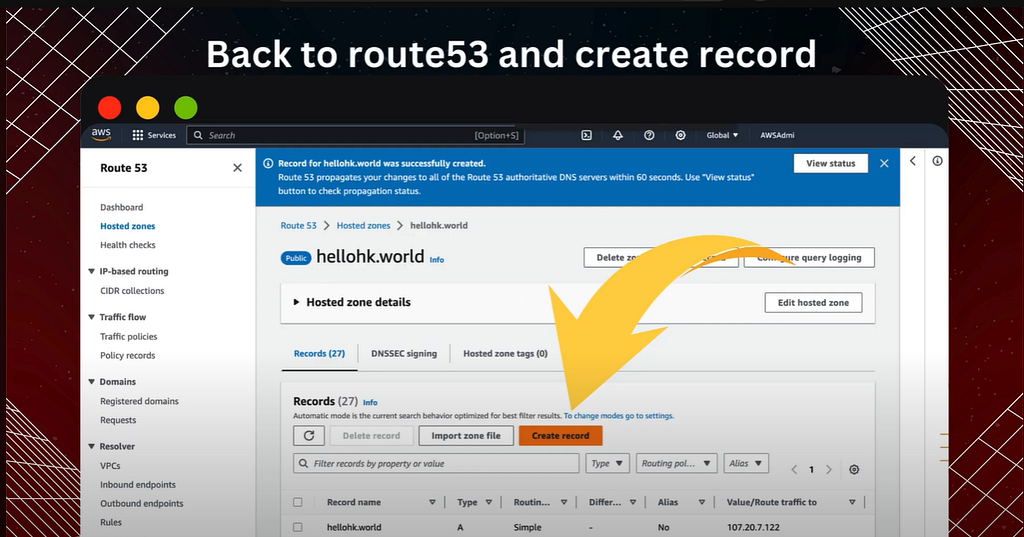Click the Delete record button

[x=371, y=436]
